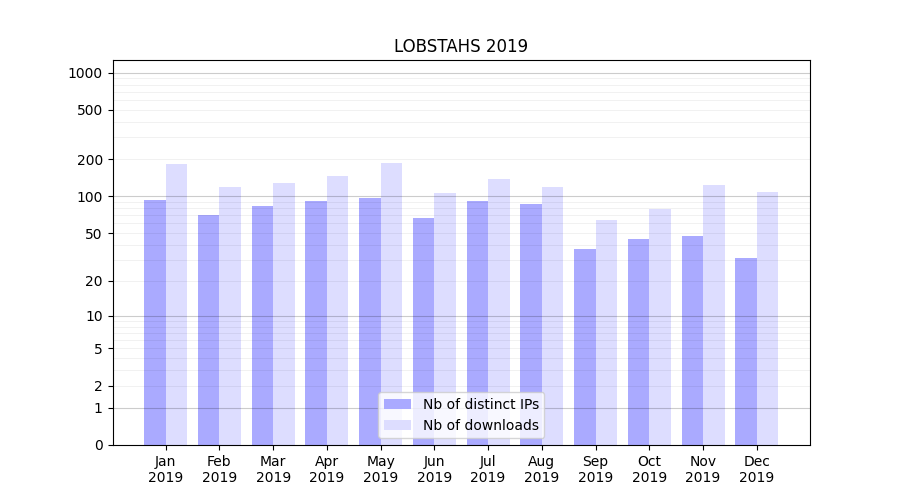Select the 'Dec 2019' x-axis label
Screen dimensions: 900x500
coord(756,469)
